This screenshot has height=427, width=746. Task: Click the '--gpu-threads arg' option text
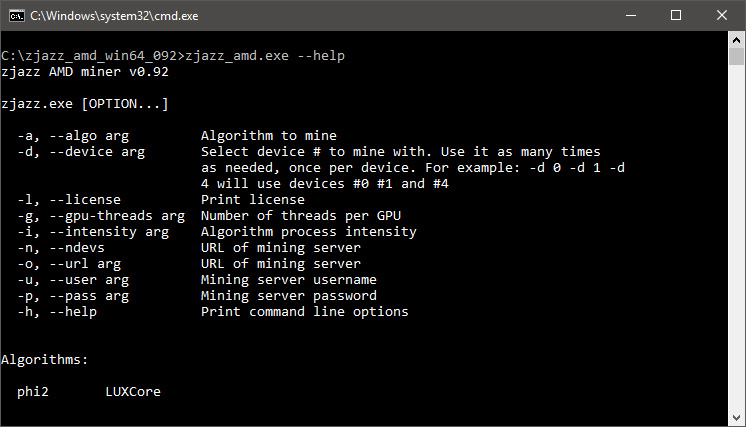[117, 216]
